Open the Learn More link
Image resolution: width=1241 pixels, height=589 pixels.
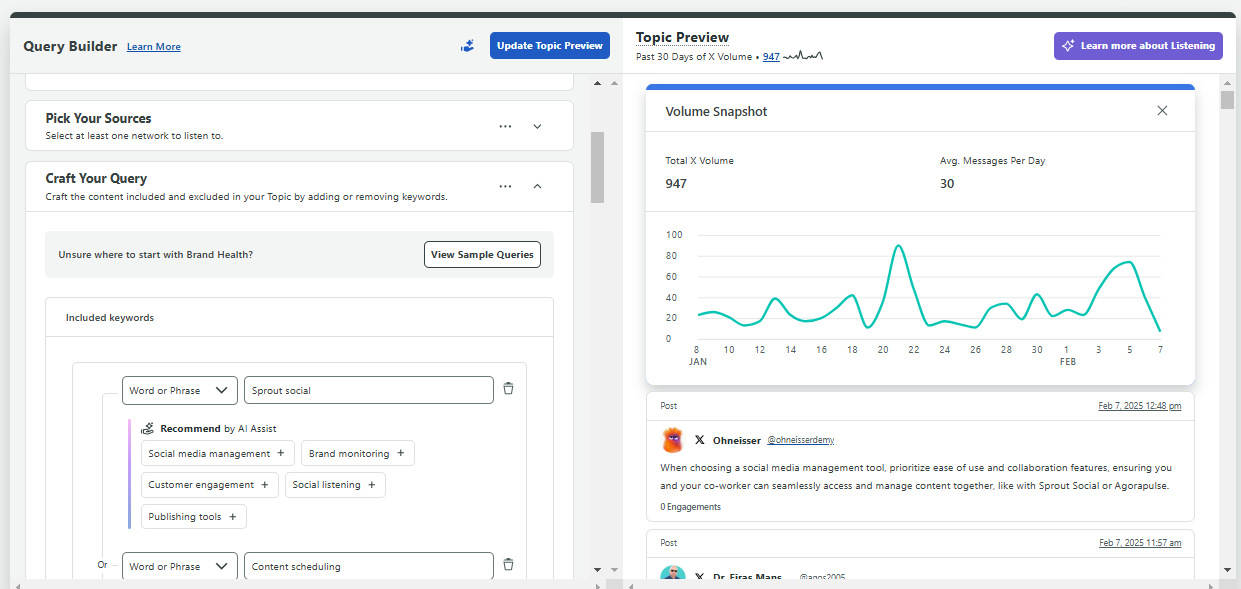point(154,47)
